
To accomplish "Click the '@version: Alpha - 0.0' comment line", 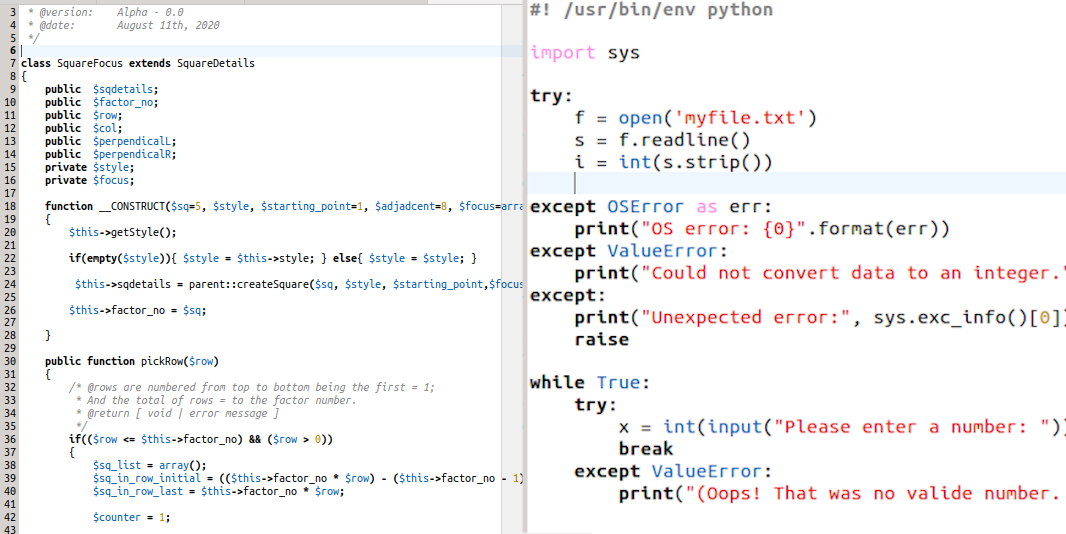I will click(105, 12).
